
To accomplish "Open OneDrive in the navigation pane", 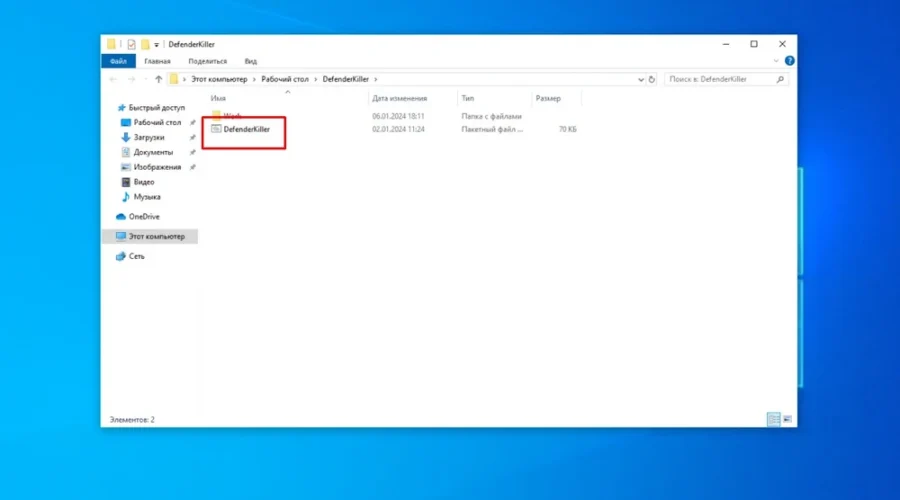I will tap(143, 216).
